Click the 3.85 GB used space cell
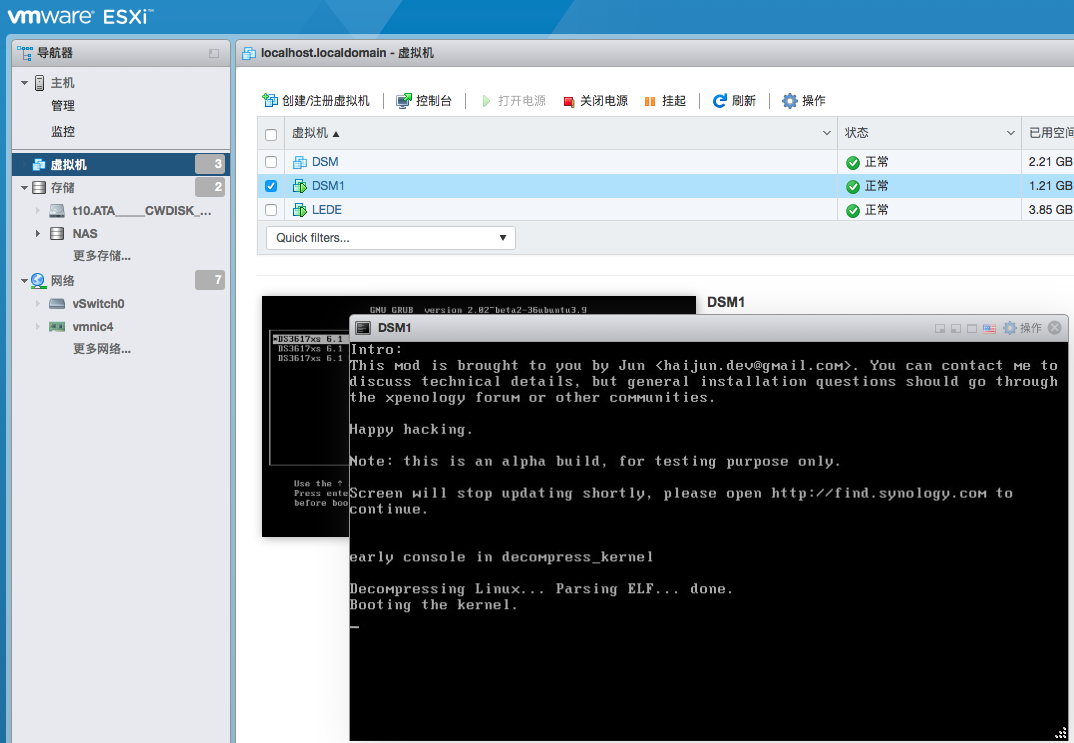The image size is (1074, 743). (1050, 210)
